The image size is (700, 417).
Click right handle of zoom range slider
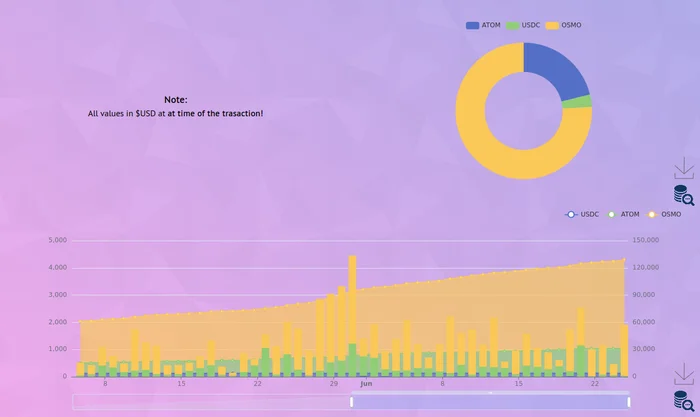click(x=629, y=402)
